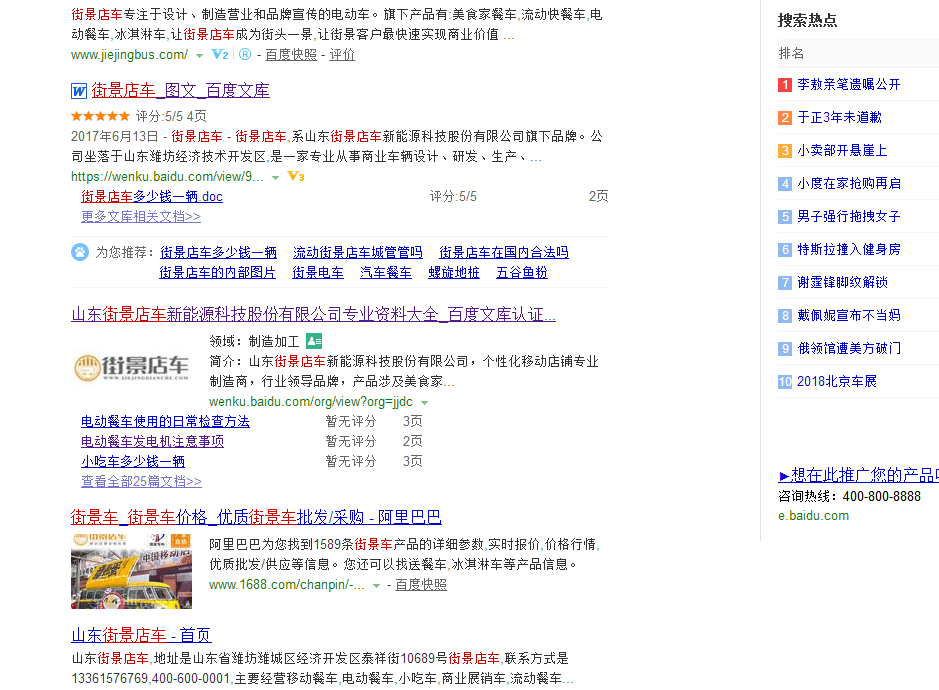This screenshot has height=690, width=939.
Task: Open recommended search 螺旋地桩
Action: click(454, 273)
